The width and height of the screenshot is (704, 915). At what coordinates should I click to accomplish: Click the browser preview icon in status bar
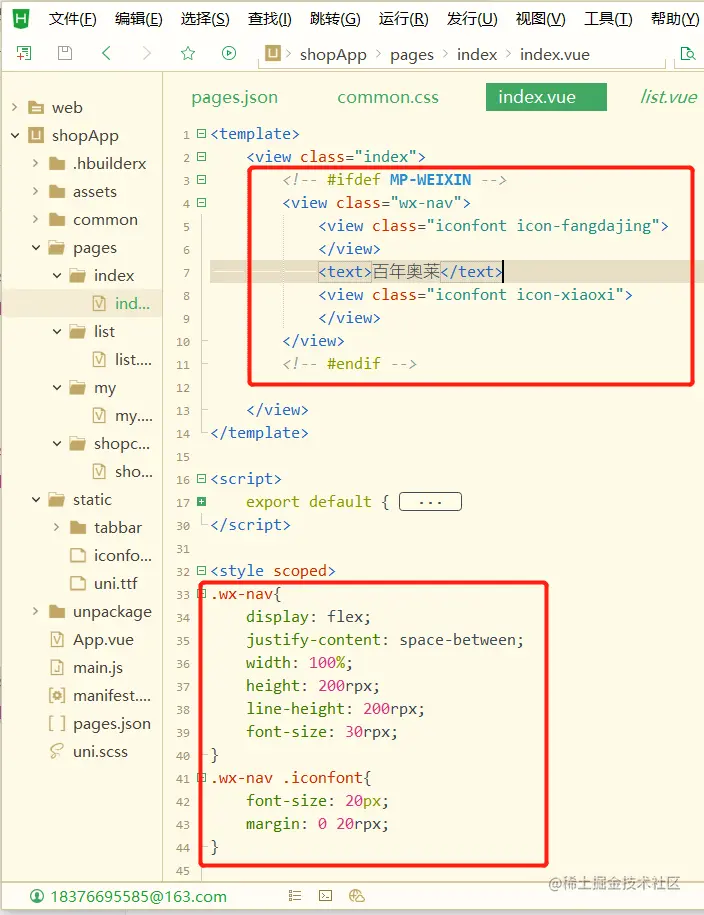point(357,895)
